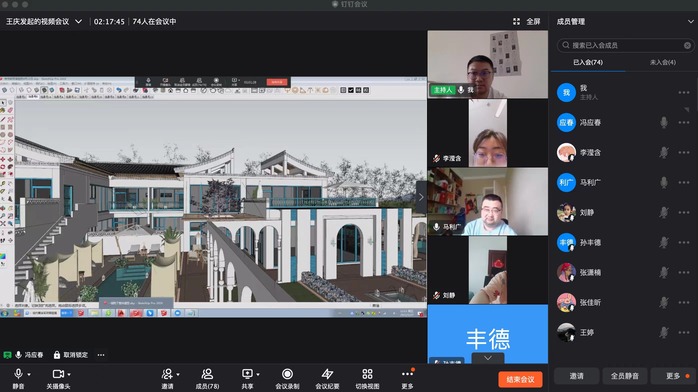Screen dimensions: 698x392
Task: Expand more video tiles with down chevron
Action: 488,358
